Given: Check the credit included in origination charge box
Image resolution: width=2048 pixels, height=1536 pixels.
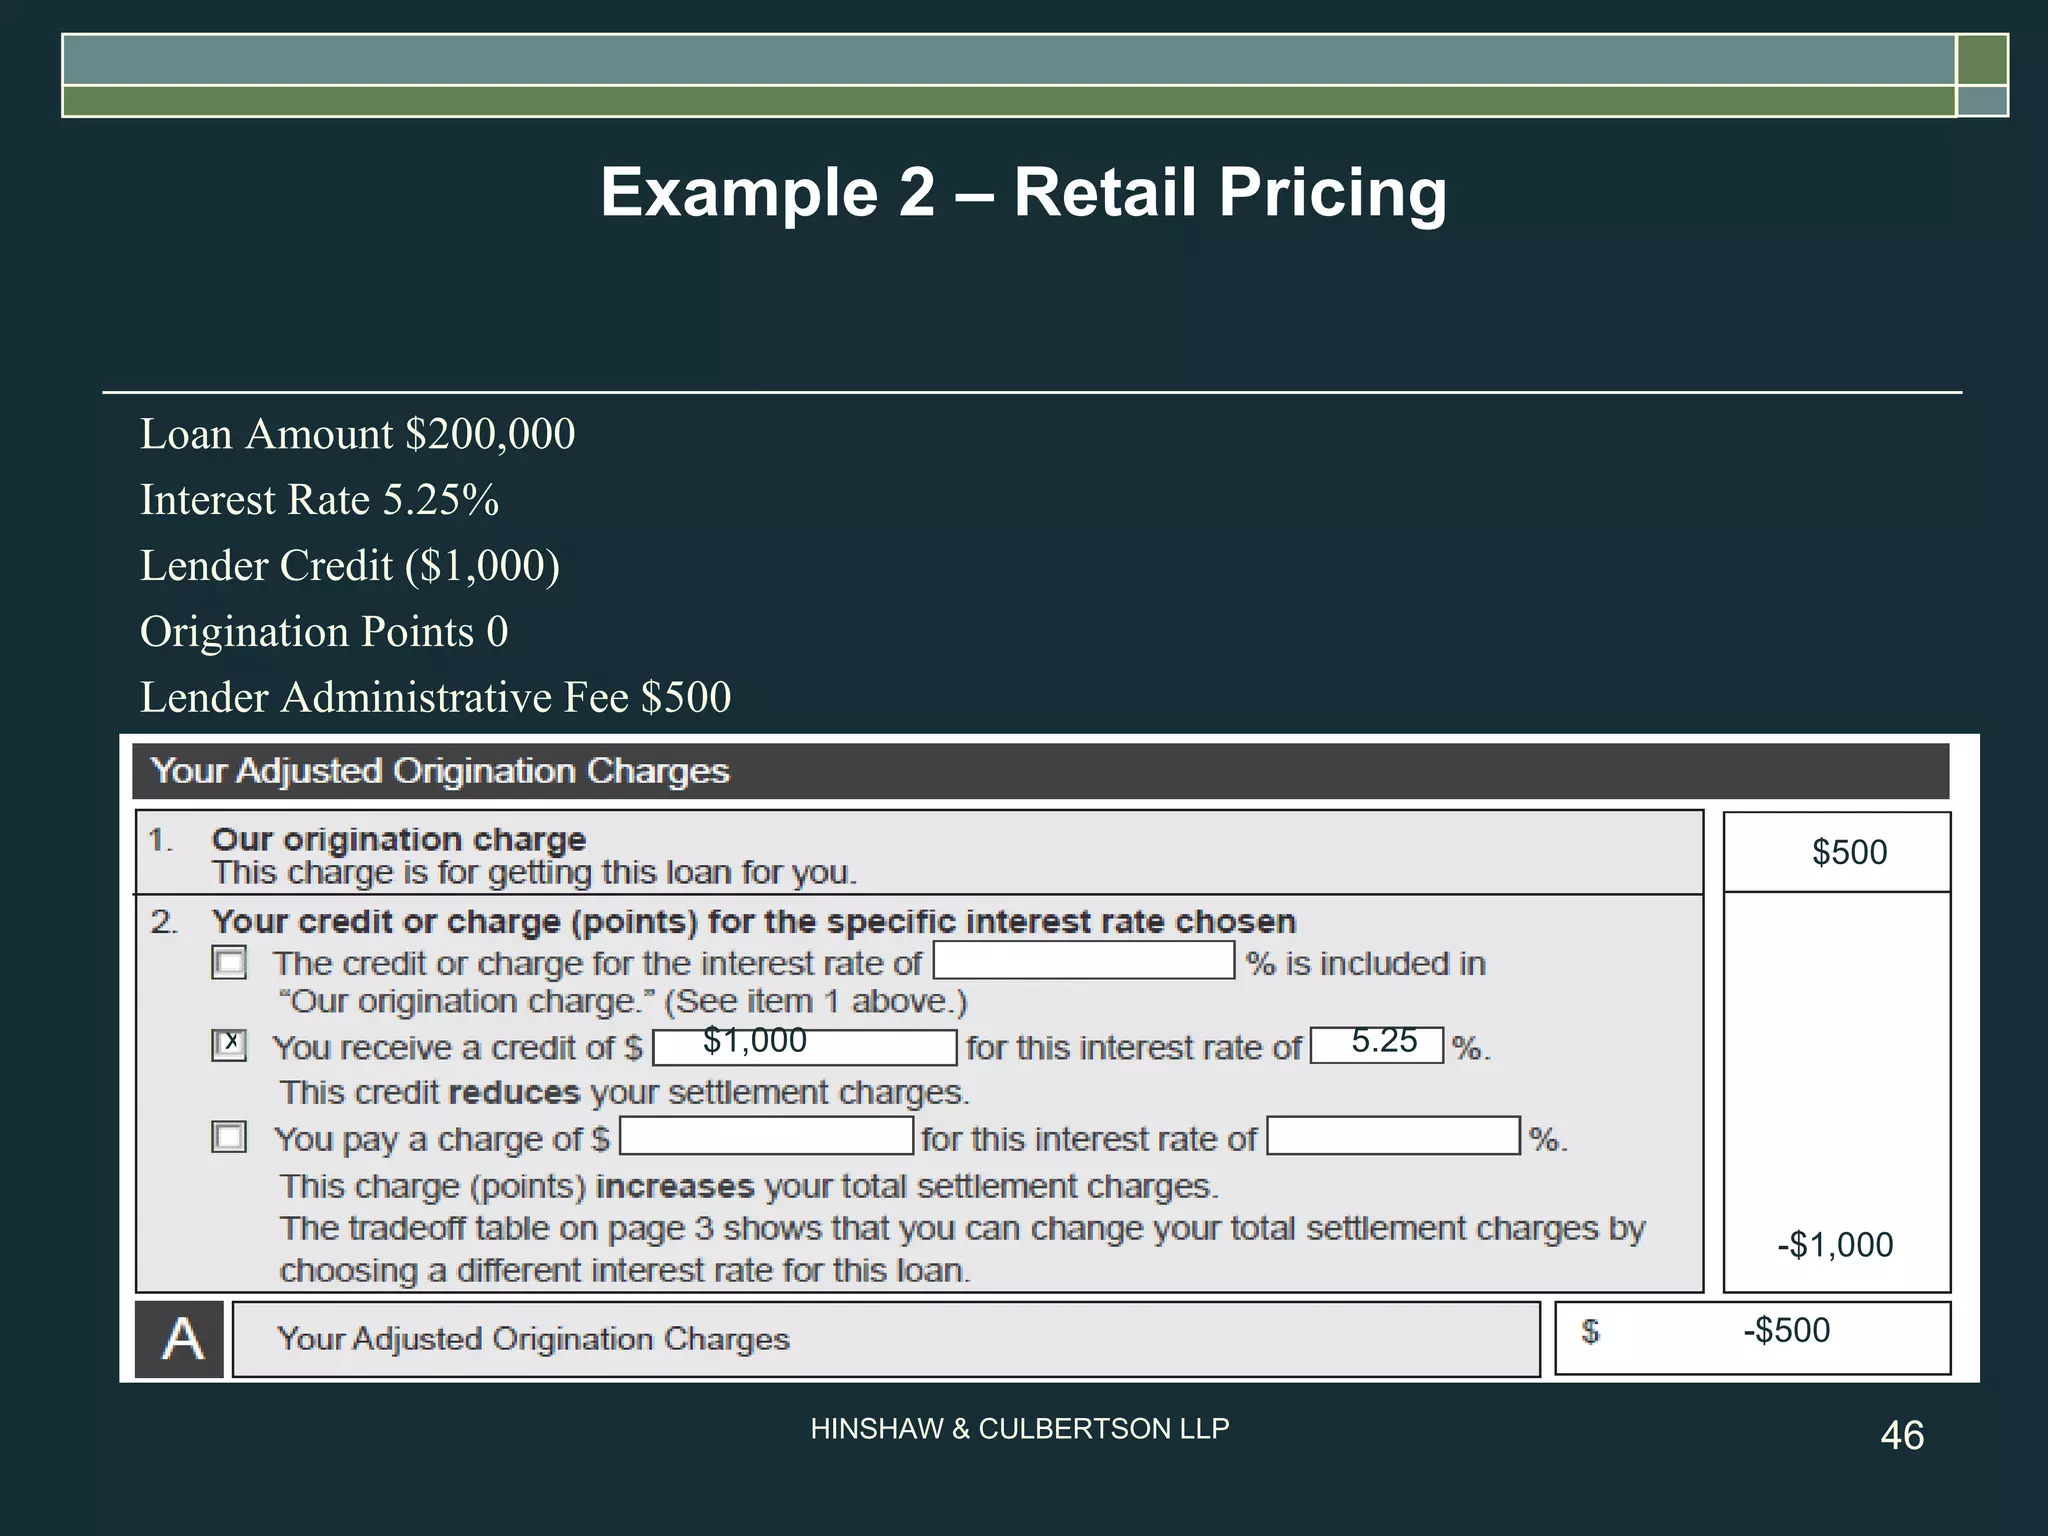Looking at the screenshot, I should tap(229, 963).
